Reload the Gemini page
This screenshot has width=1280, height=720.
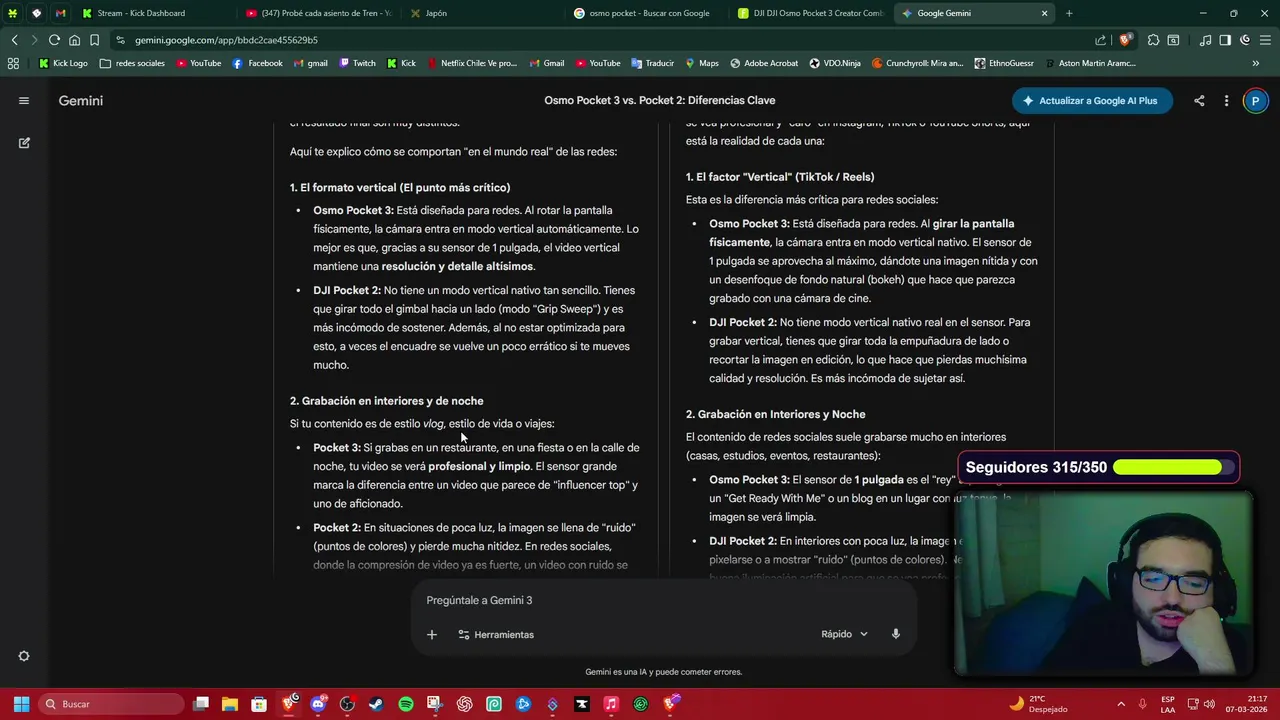[54, 40]
